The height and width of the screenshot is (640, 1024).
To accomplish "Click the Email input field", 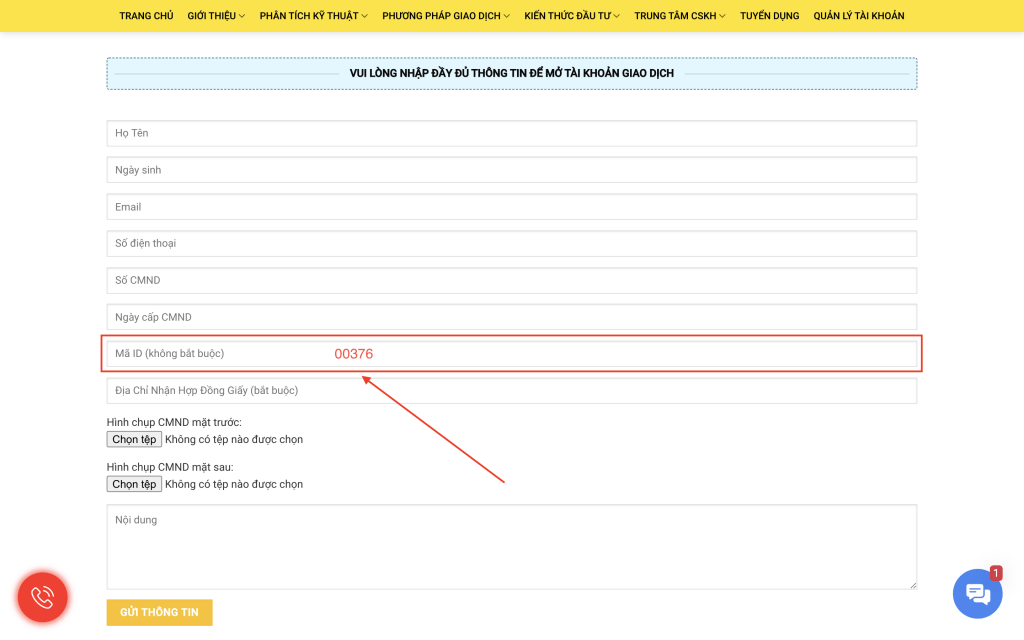I will click(512, 207).
